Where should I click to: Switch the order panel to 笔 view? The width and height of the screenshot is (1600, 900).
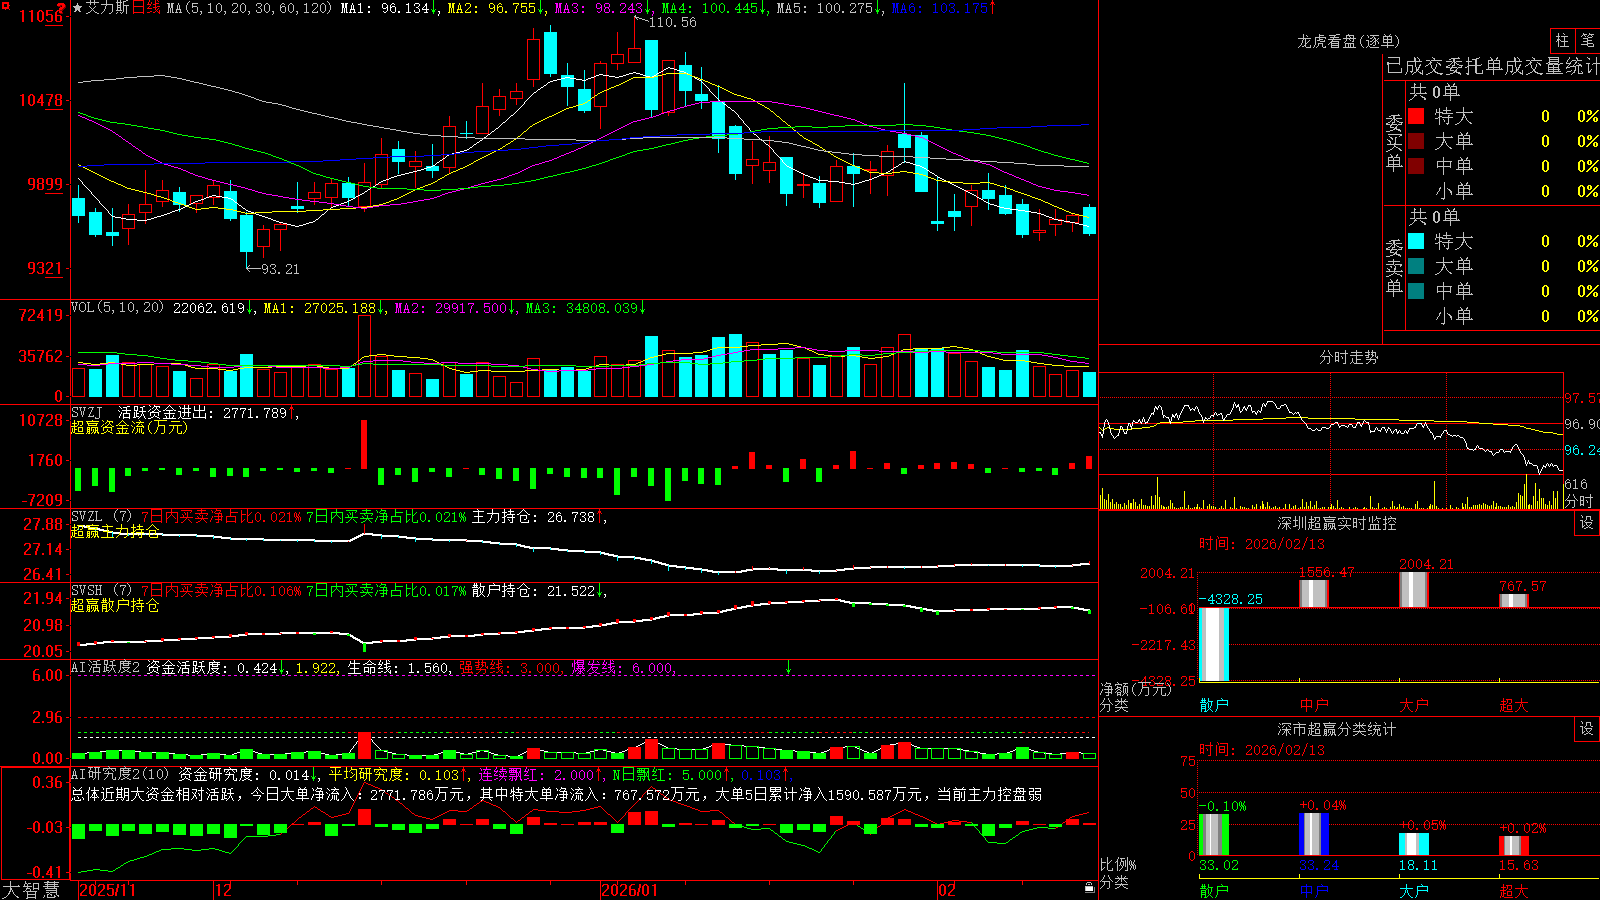[1587, 40]
